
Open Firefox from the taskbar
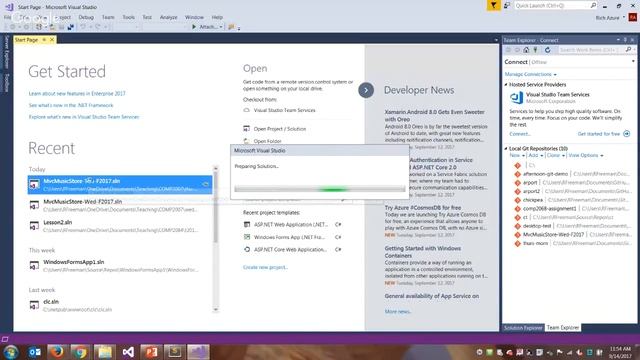pos(57,352)
